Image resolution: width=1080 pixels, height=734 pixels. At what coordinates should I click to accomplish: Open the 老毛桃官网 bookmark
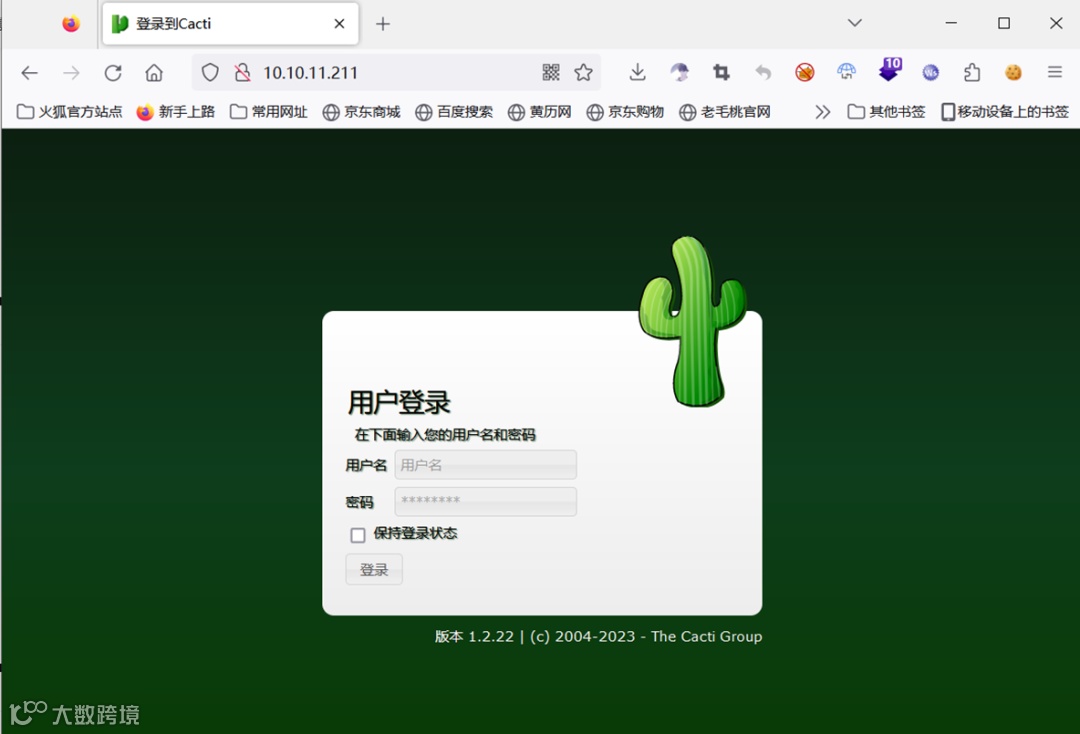pos(725,112)
